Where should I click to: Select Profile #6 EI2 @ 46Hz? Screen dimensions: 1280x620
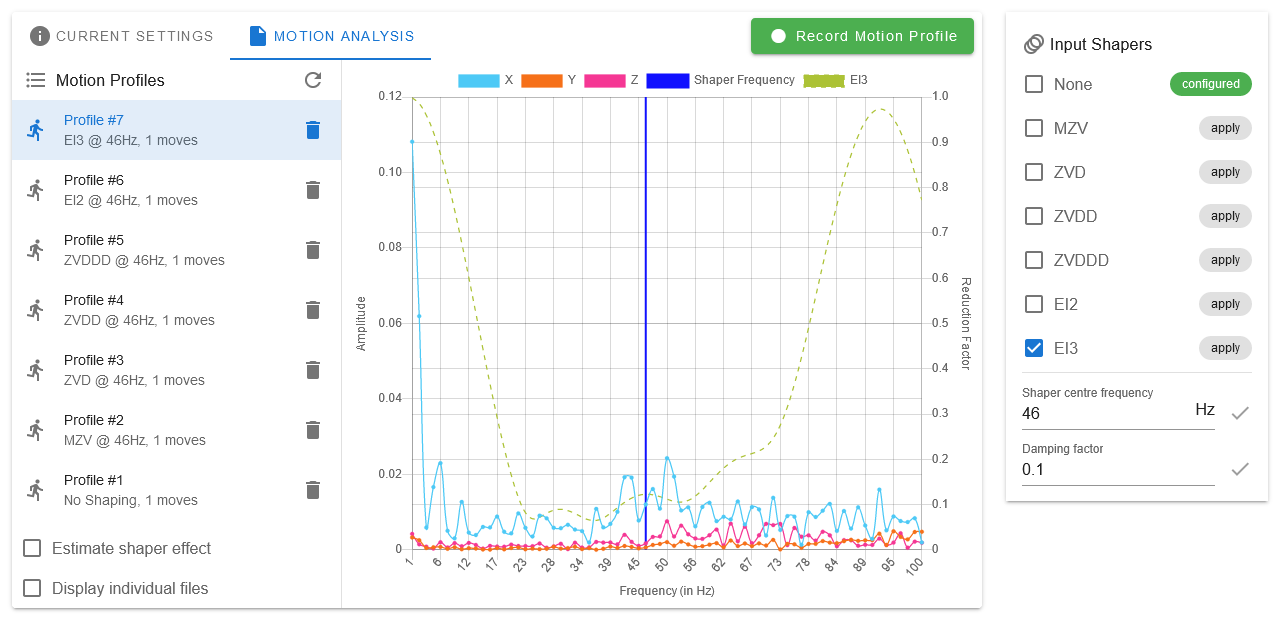click(x=176, y=190)
